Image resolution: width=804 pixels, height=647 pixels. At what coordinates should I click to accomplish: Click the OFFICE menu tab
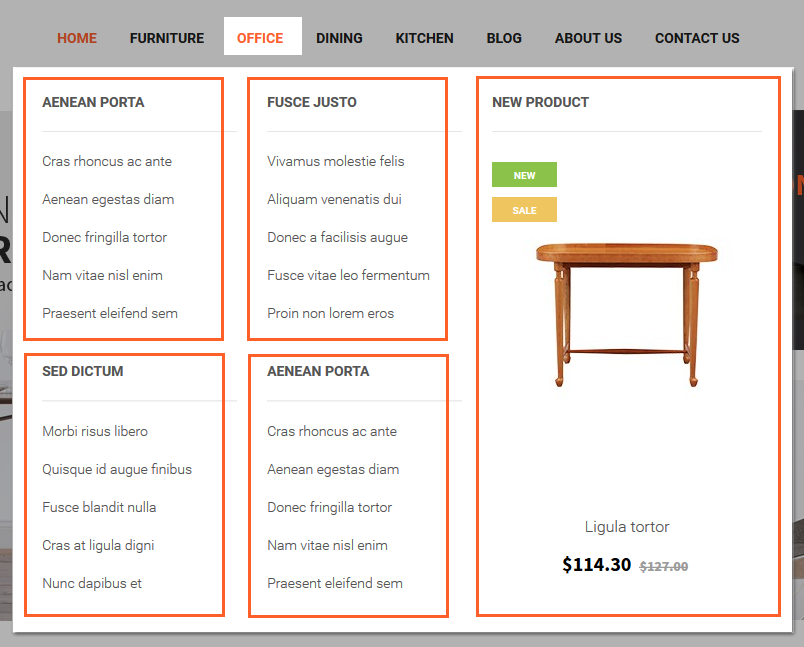point(263,36)
